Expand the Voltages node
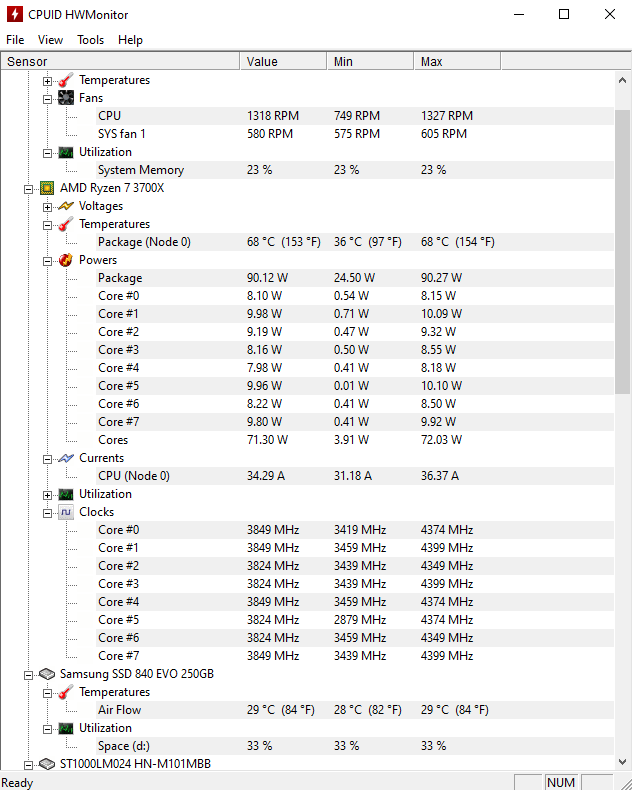The image size is (632, 790). [x=47, y=206]
